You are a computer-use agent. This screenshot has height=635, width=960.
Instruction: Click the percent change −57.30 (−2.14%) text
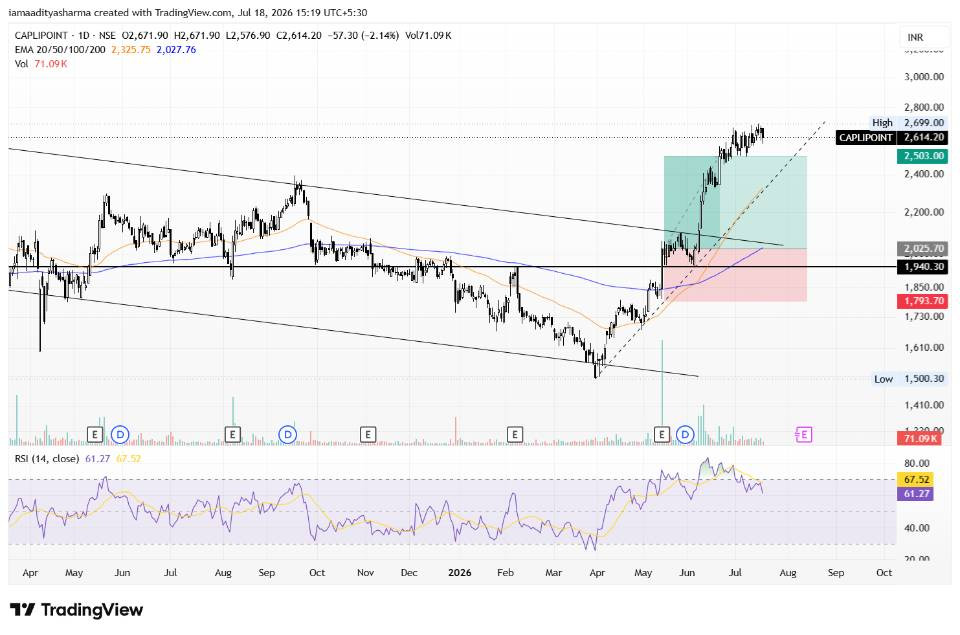point(364,36)
